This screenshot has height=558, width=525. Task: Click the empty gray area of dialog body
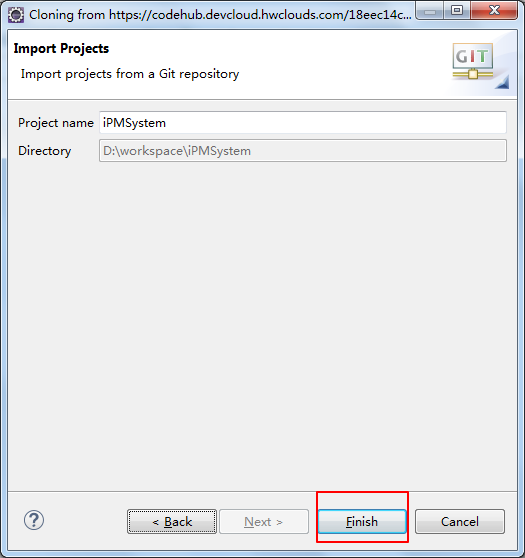pos(262,320)
